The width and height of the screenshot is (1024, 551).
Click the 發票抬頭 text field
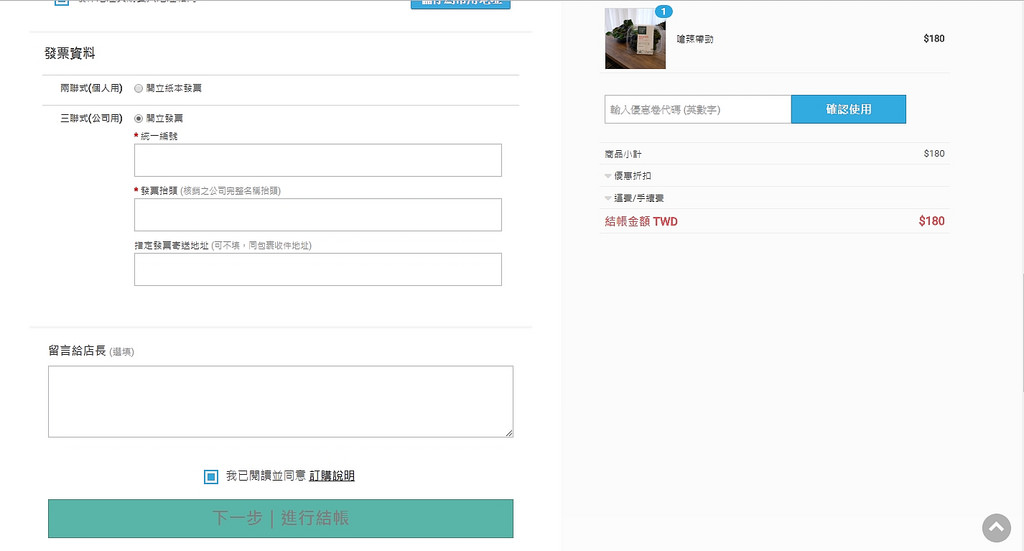pyautogui.click(x=317, y=214)
